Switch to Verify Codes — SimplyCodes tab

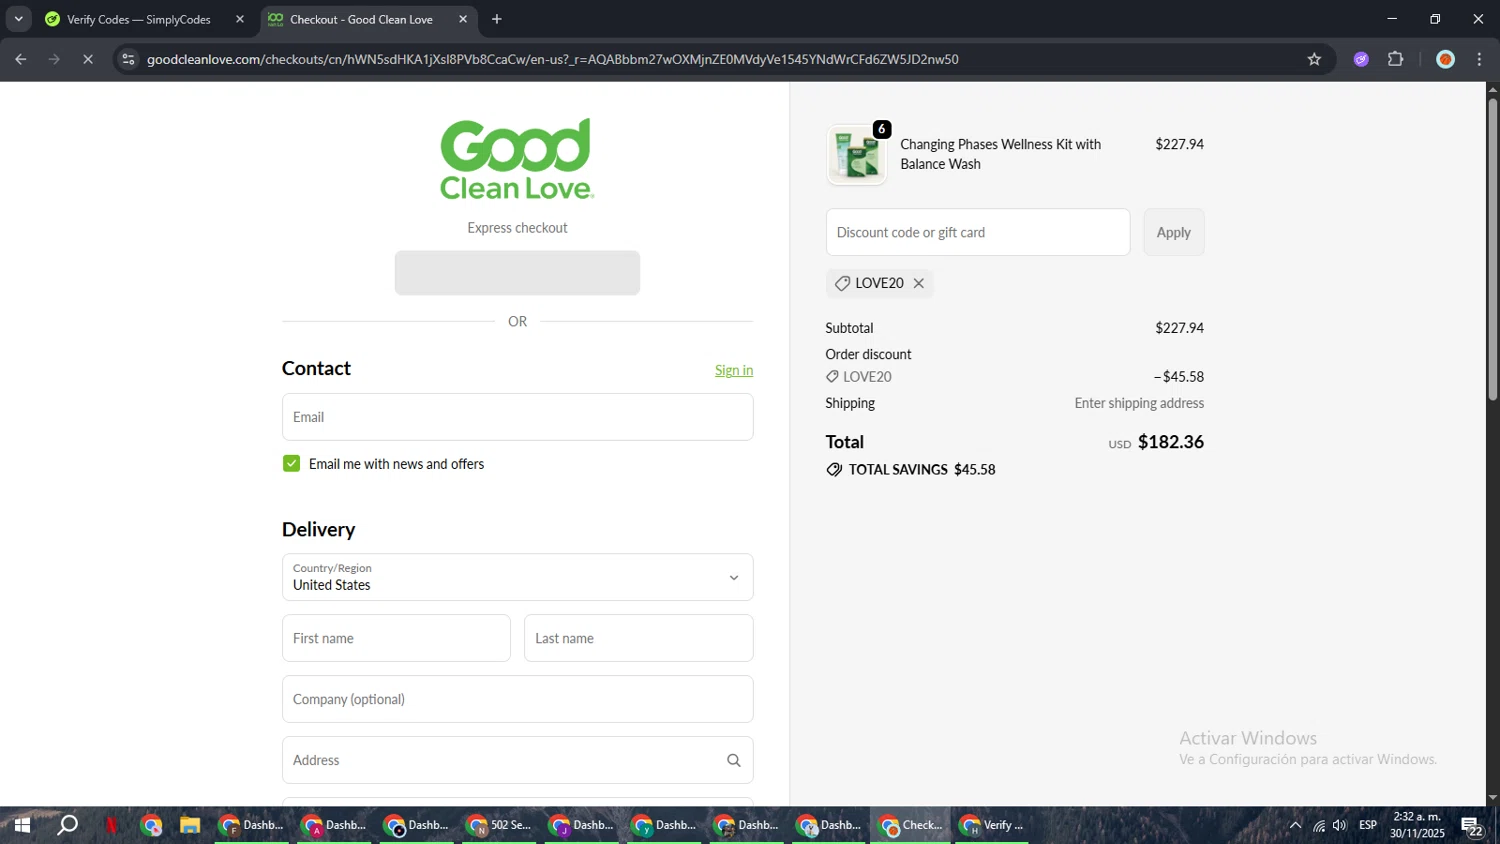coord(138,19)
